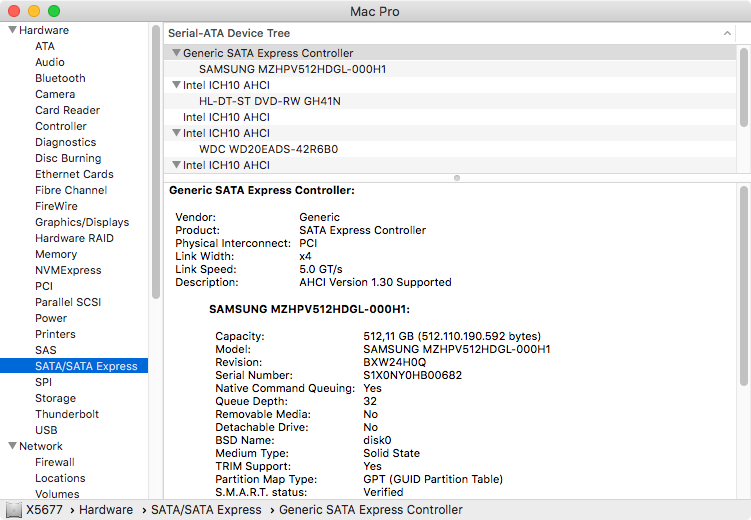The height and width of the screenshot is (520, 751).
Task: Select USB in the sidebar
Action: 46,430
